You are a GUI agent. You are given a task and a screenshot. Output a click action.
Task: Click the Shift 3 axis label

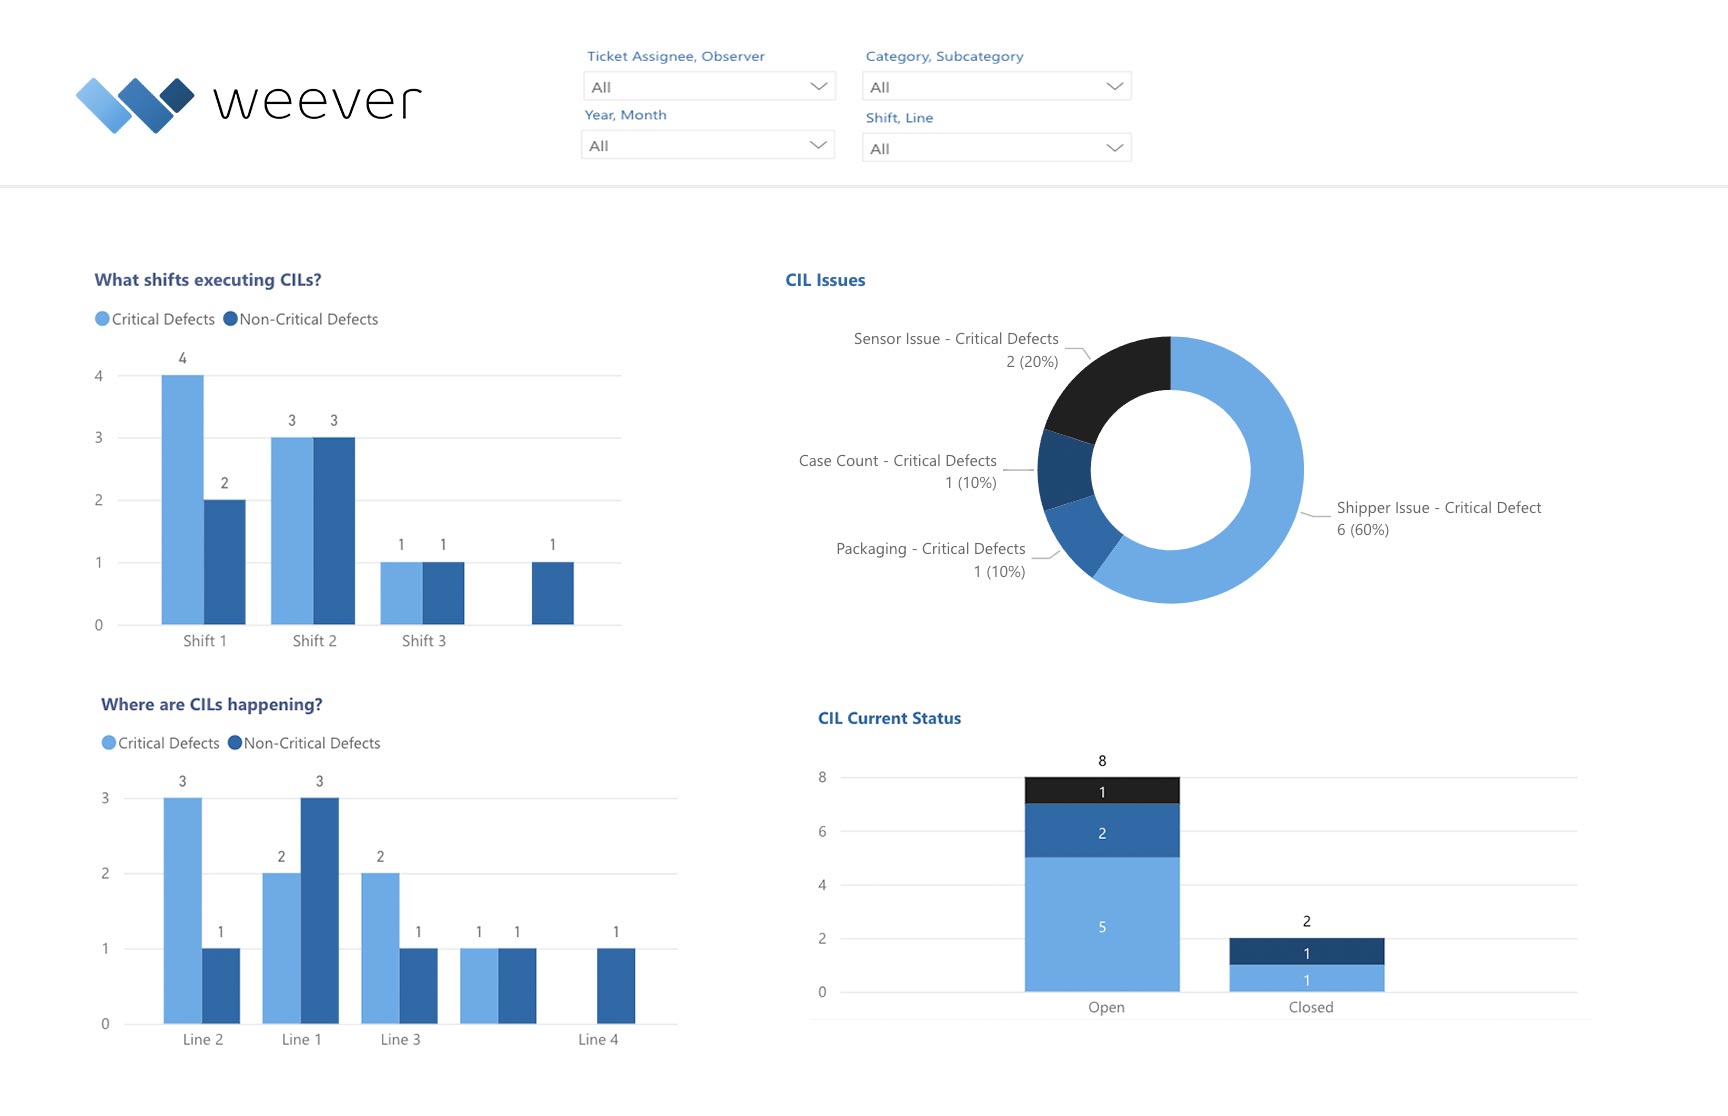(x=423, y=641)
